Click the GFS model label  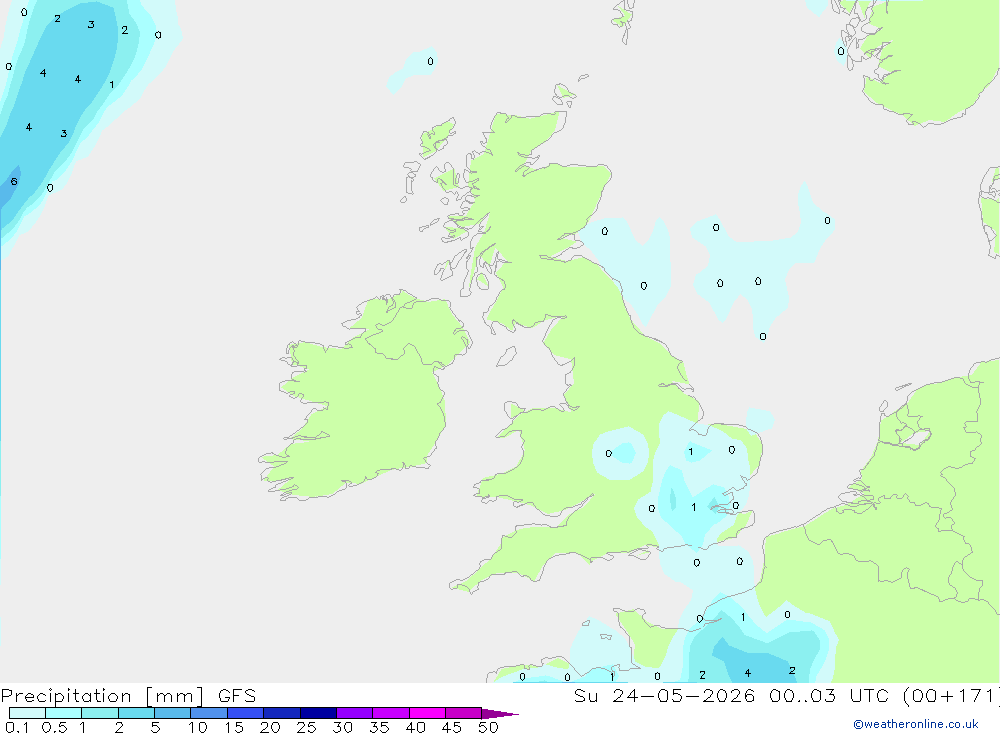[237, 695]
